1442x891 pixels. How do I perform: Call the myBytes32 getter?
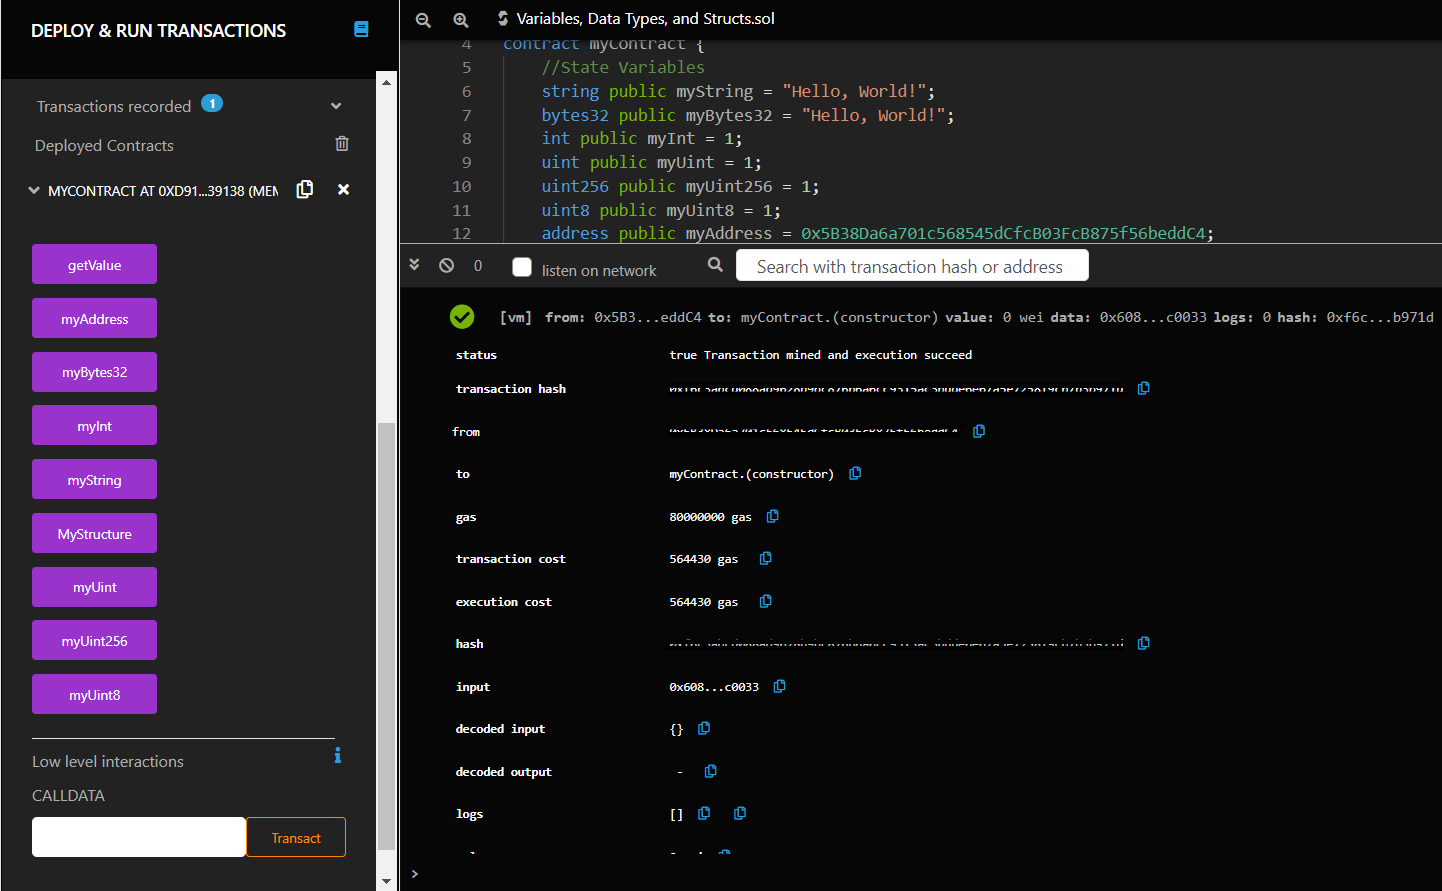(94, 372)
